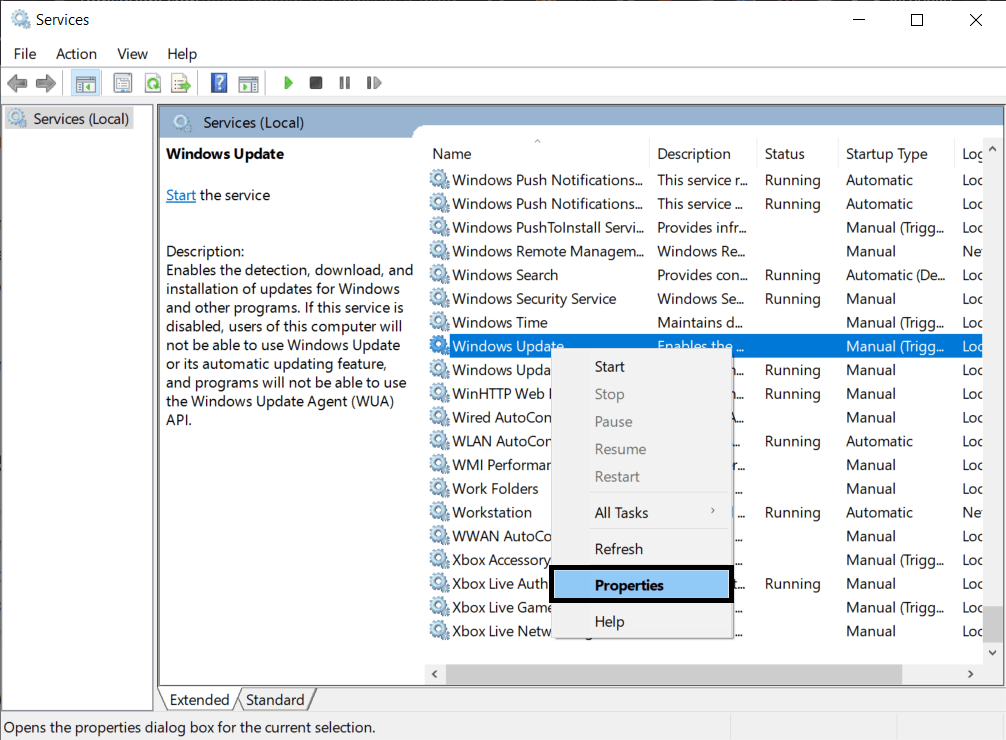Click the vertical scrollbar down arrow
1006x740 pixels.
993,653
